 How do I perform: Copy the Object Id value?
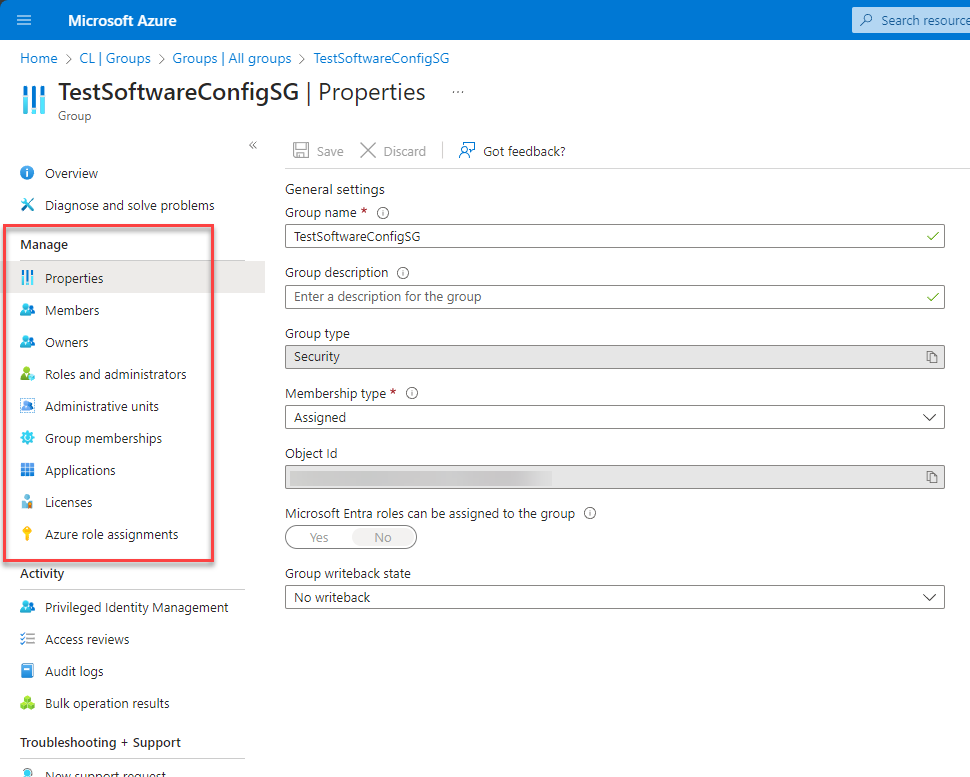tap(932, 477)
